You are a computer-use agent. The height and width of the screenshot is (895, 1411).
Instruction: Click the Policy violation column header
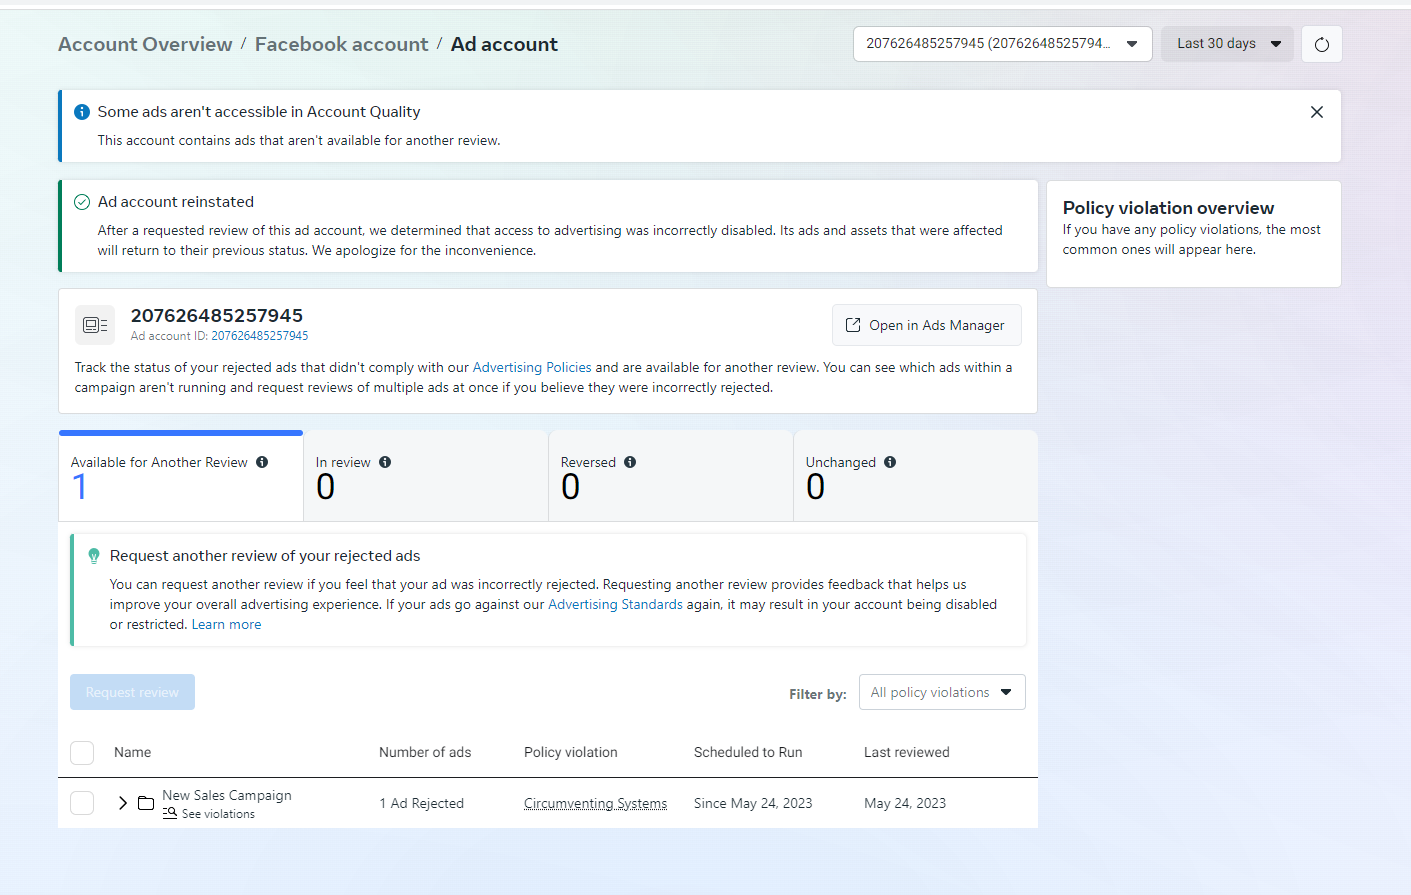(571, 752)
